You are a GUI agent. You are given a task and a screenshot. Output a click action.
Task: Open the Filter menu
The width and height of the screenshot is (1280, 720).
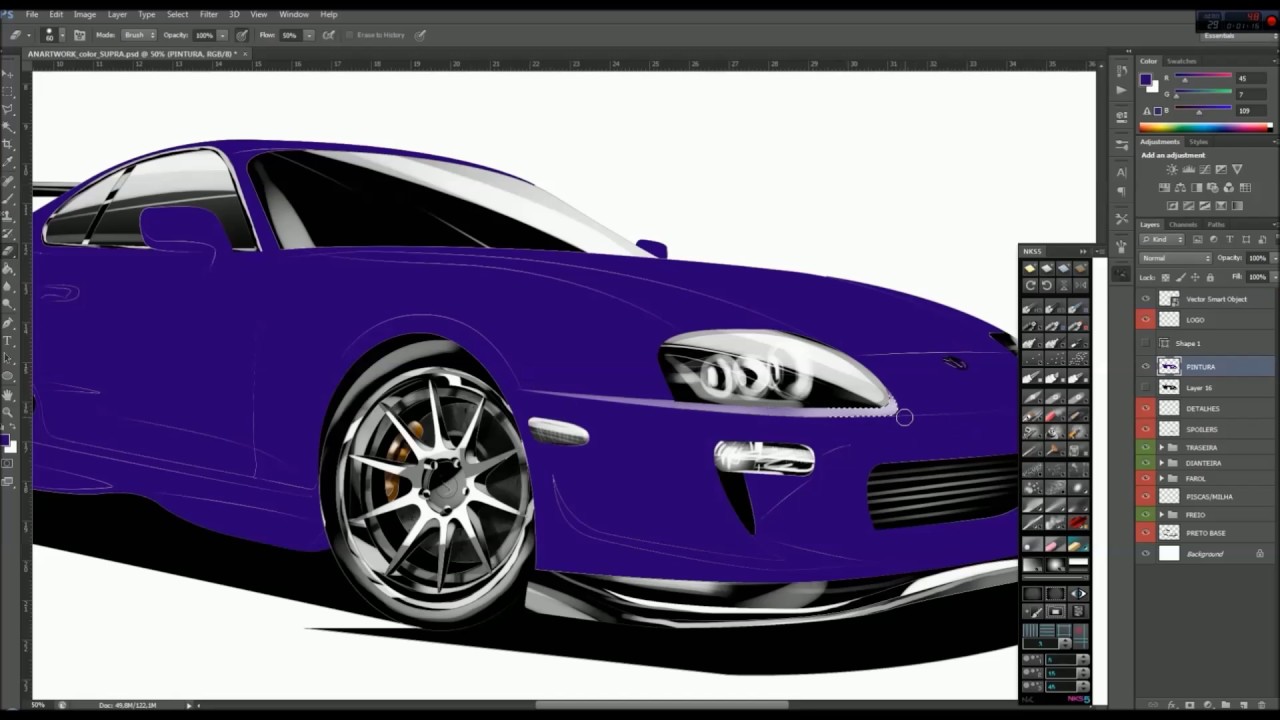pos(208,14)
